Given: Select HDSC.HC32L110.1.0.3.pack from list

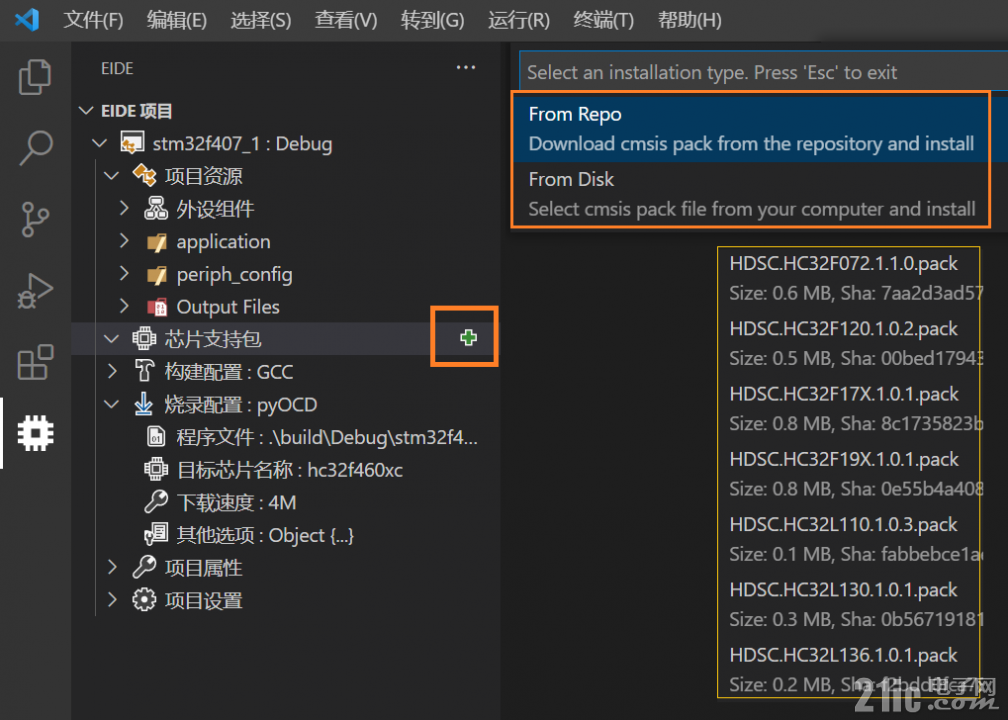Looking at the screenshot, I should [x=849, y=539].
